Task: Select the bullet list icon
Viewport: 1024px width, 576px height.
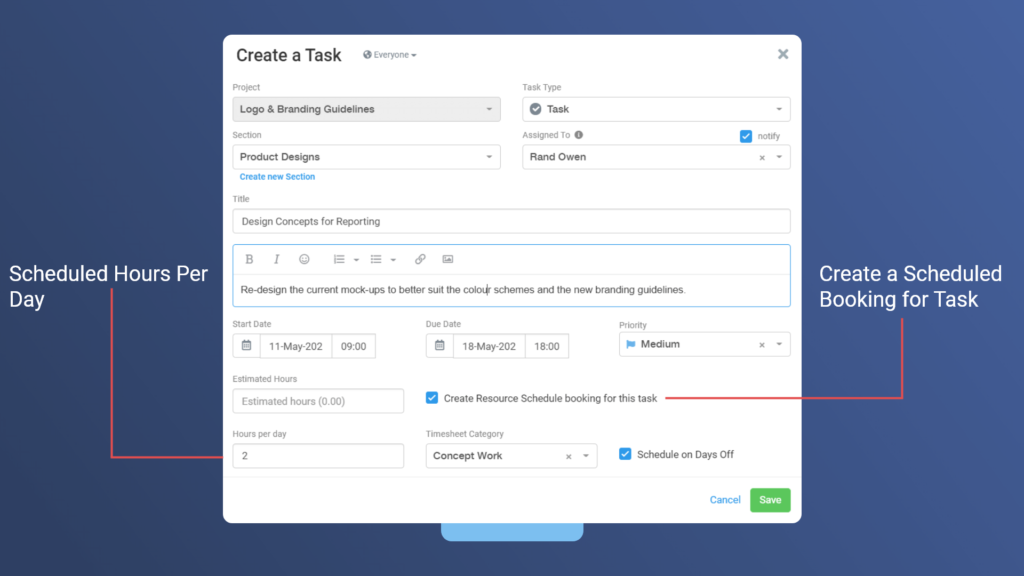Action: tap(376, 259)
